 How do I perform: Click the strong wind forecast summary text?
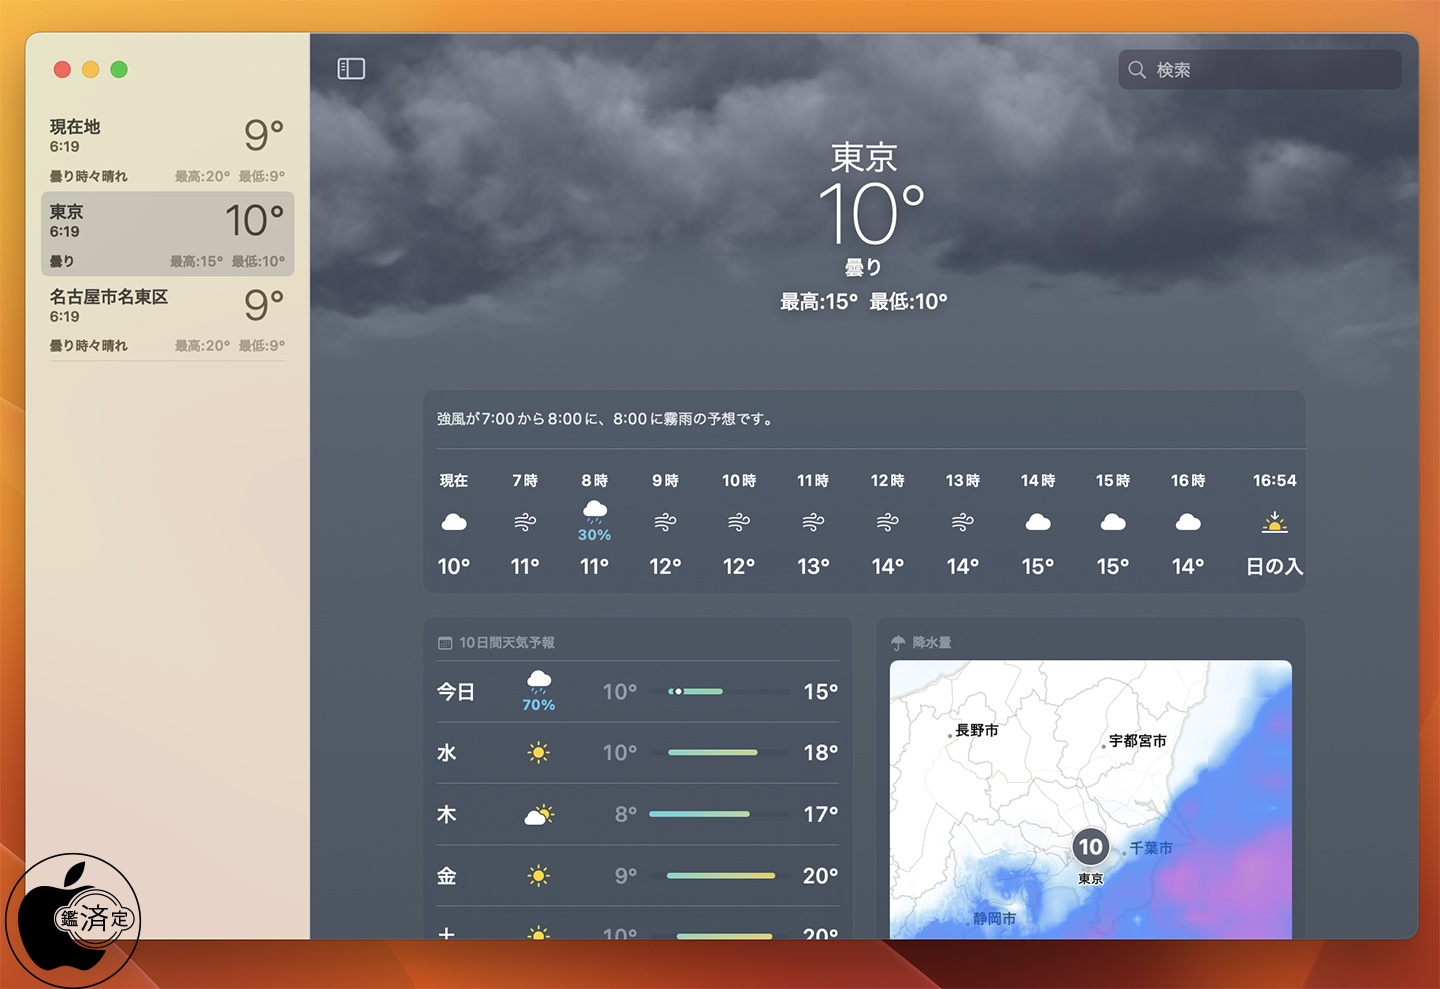click(x=606, y=419)
